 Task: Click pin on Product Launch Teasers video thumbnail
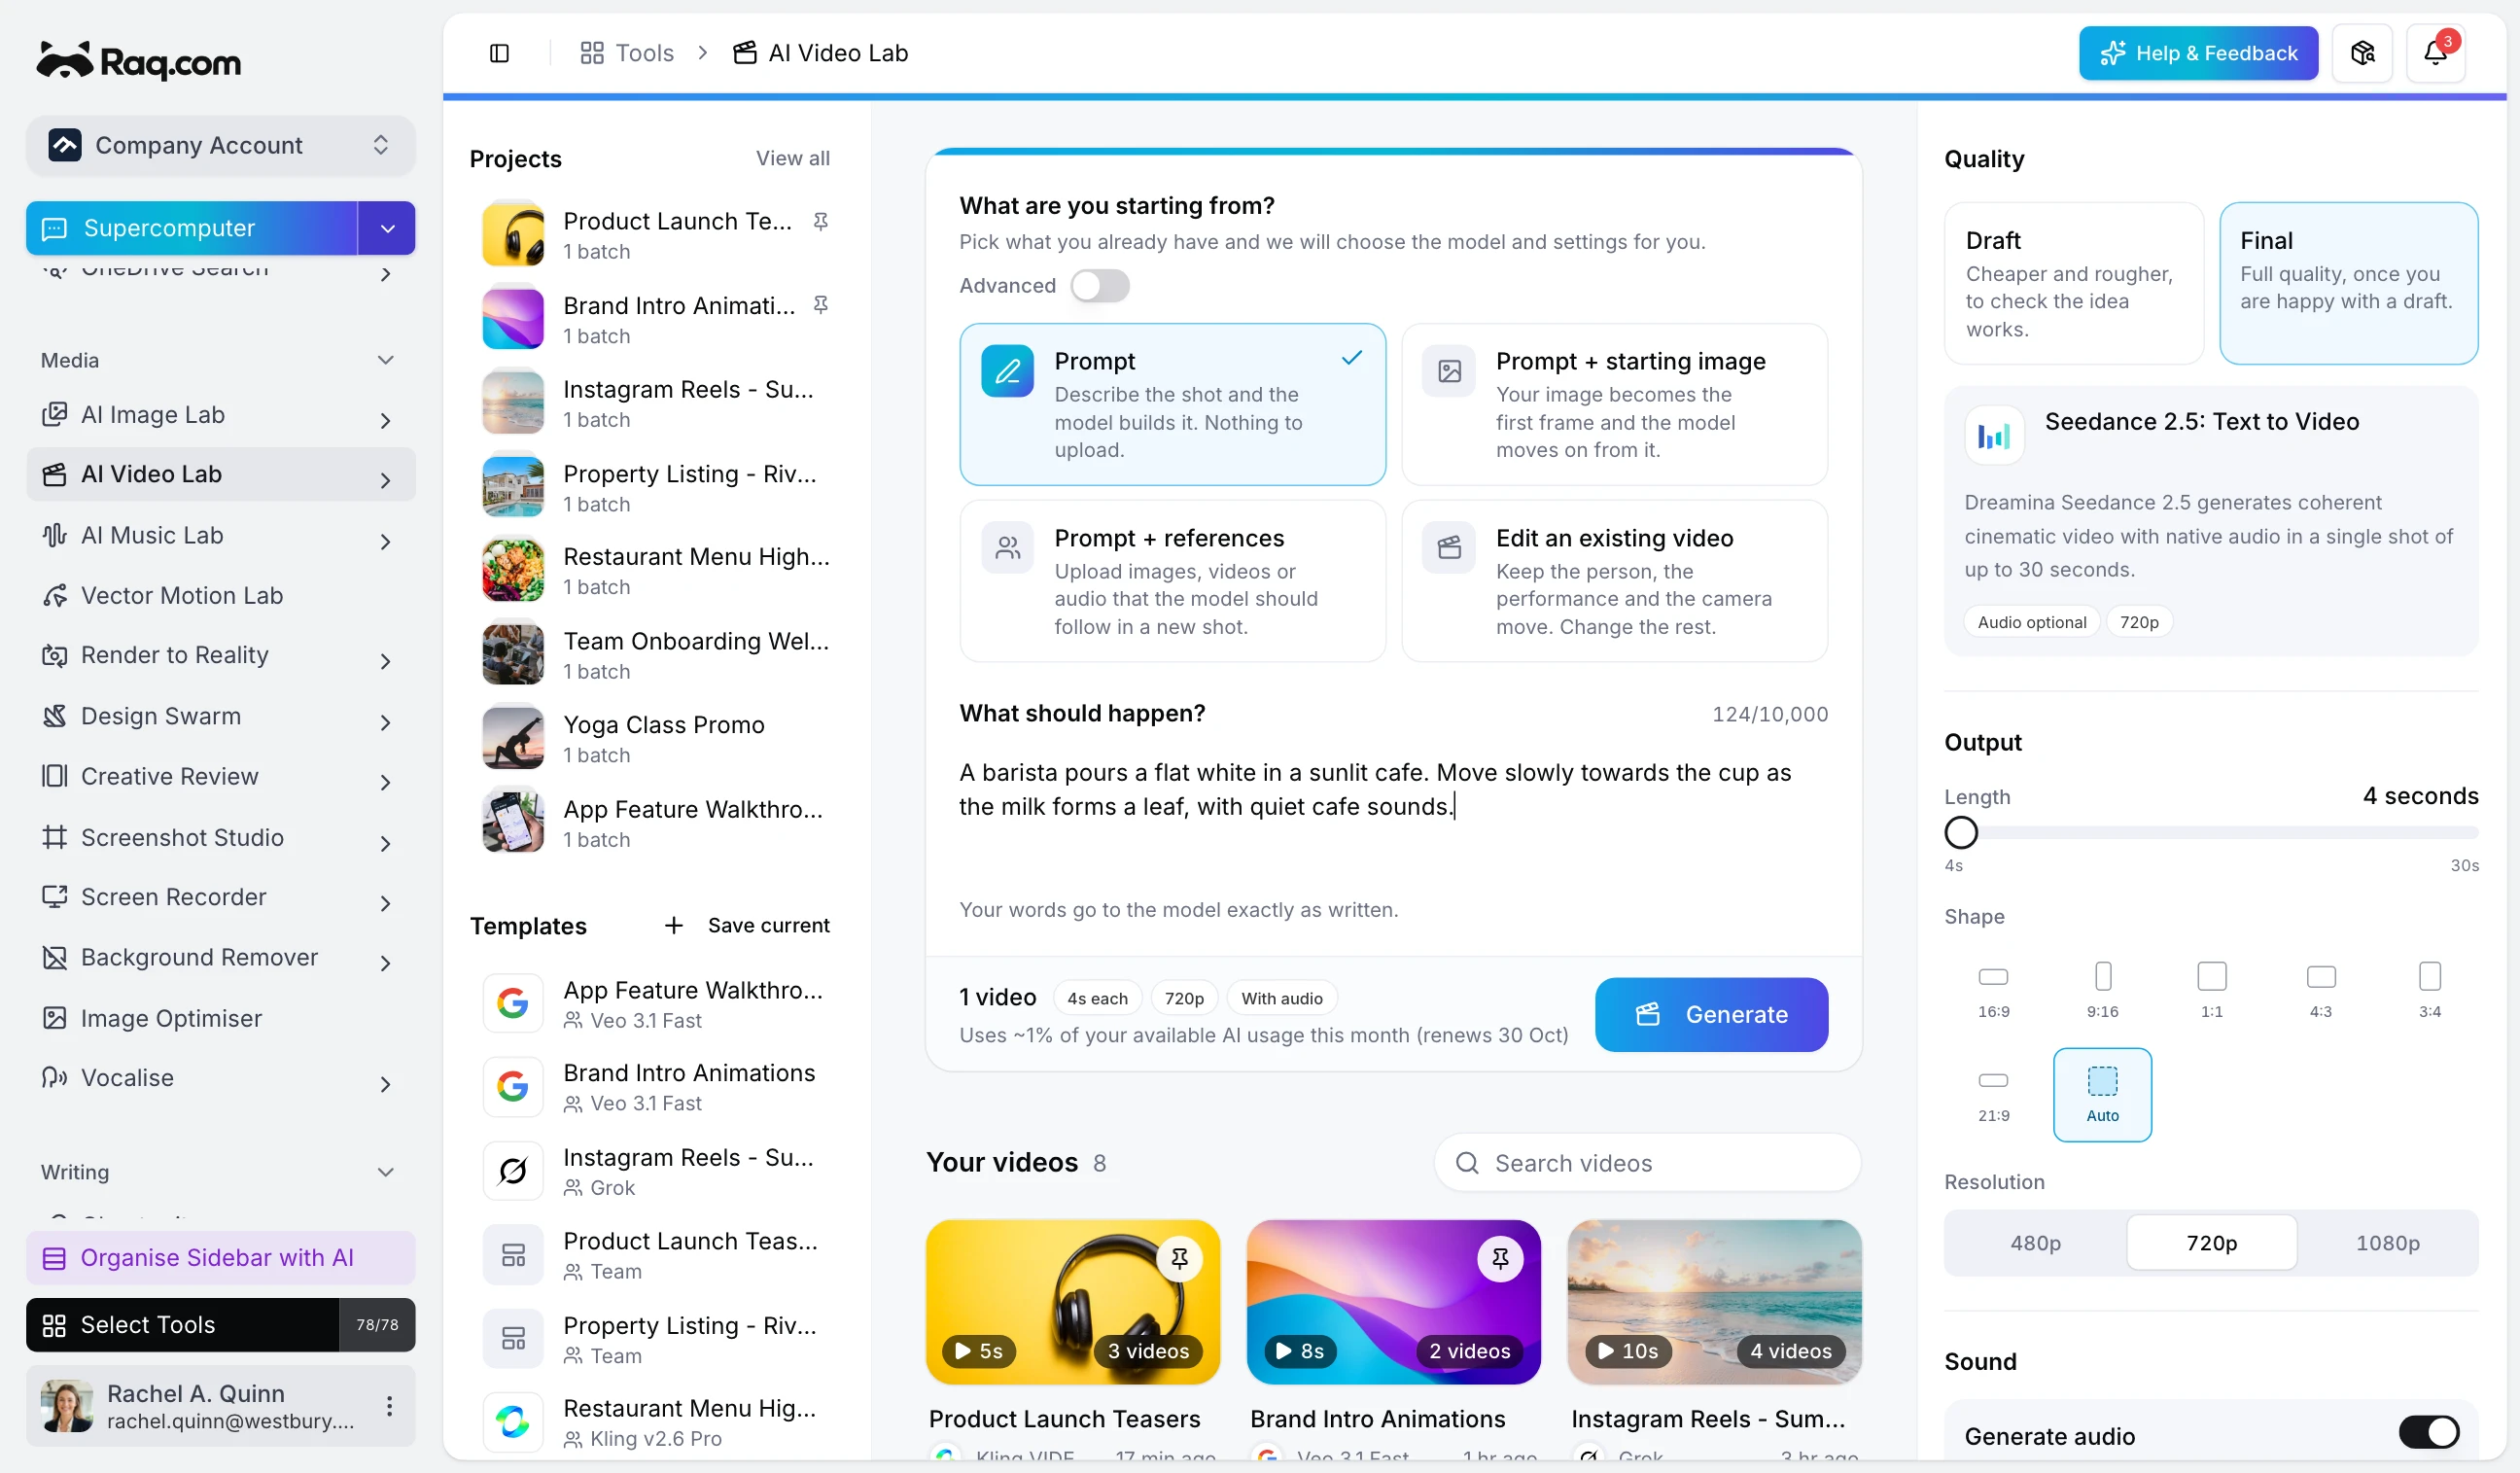click(x=1180, y=1258)
